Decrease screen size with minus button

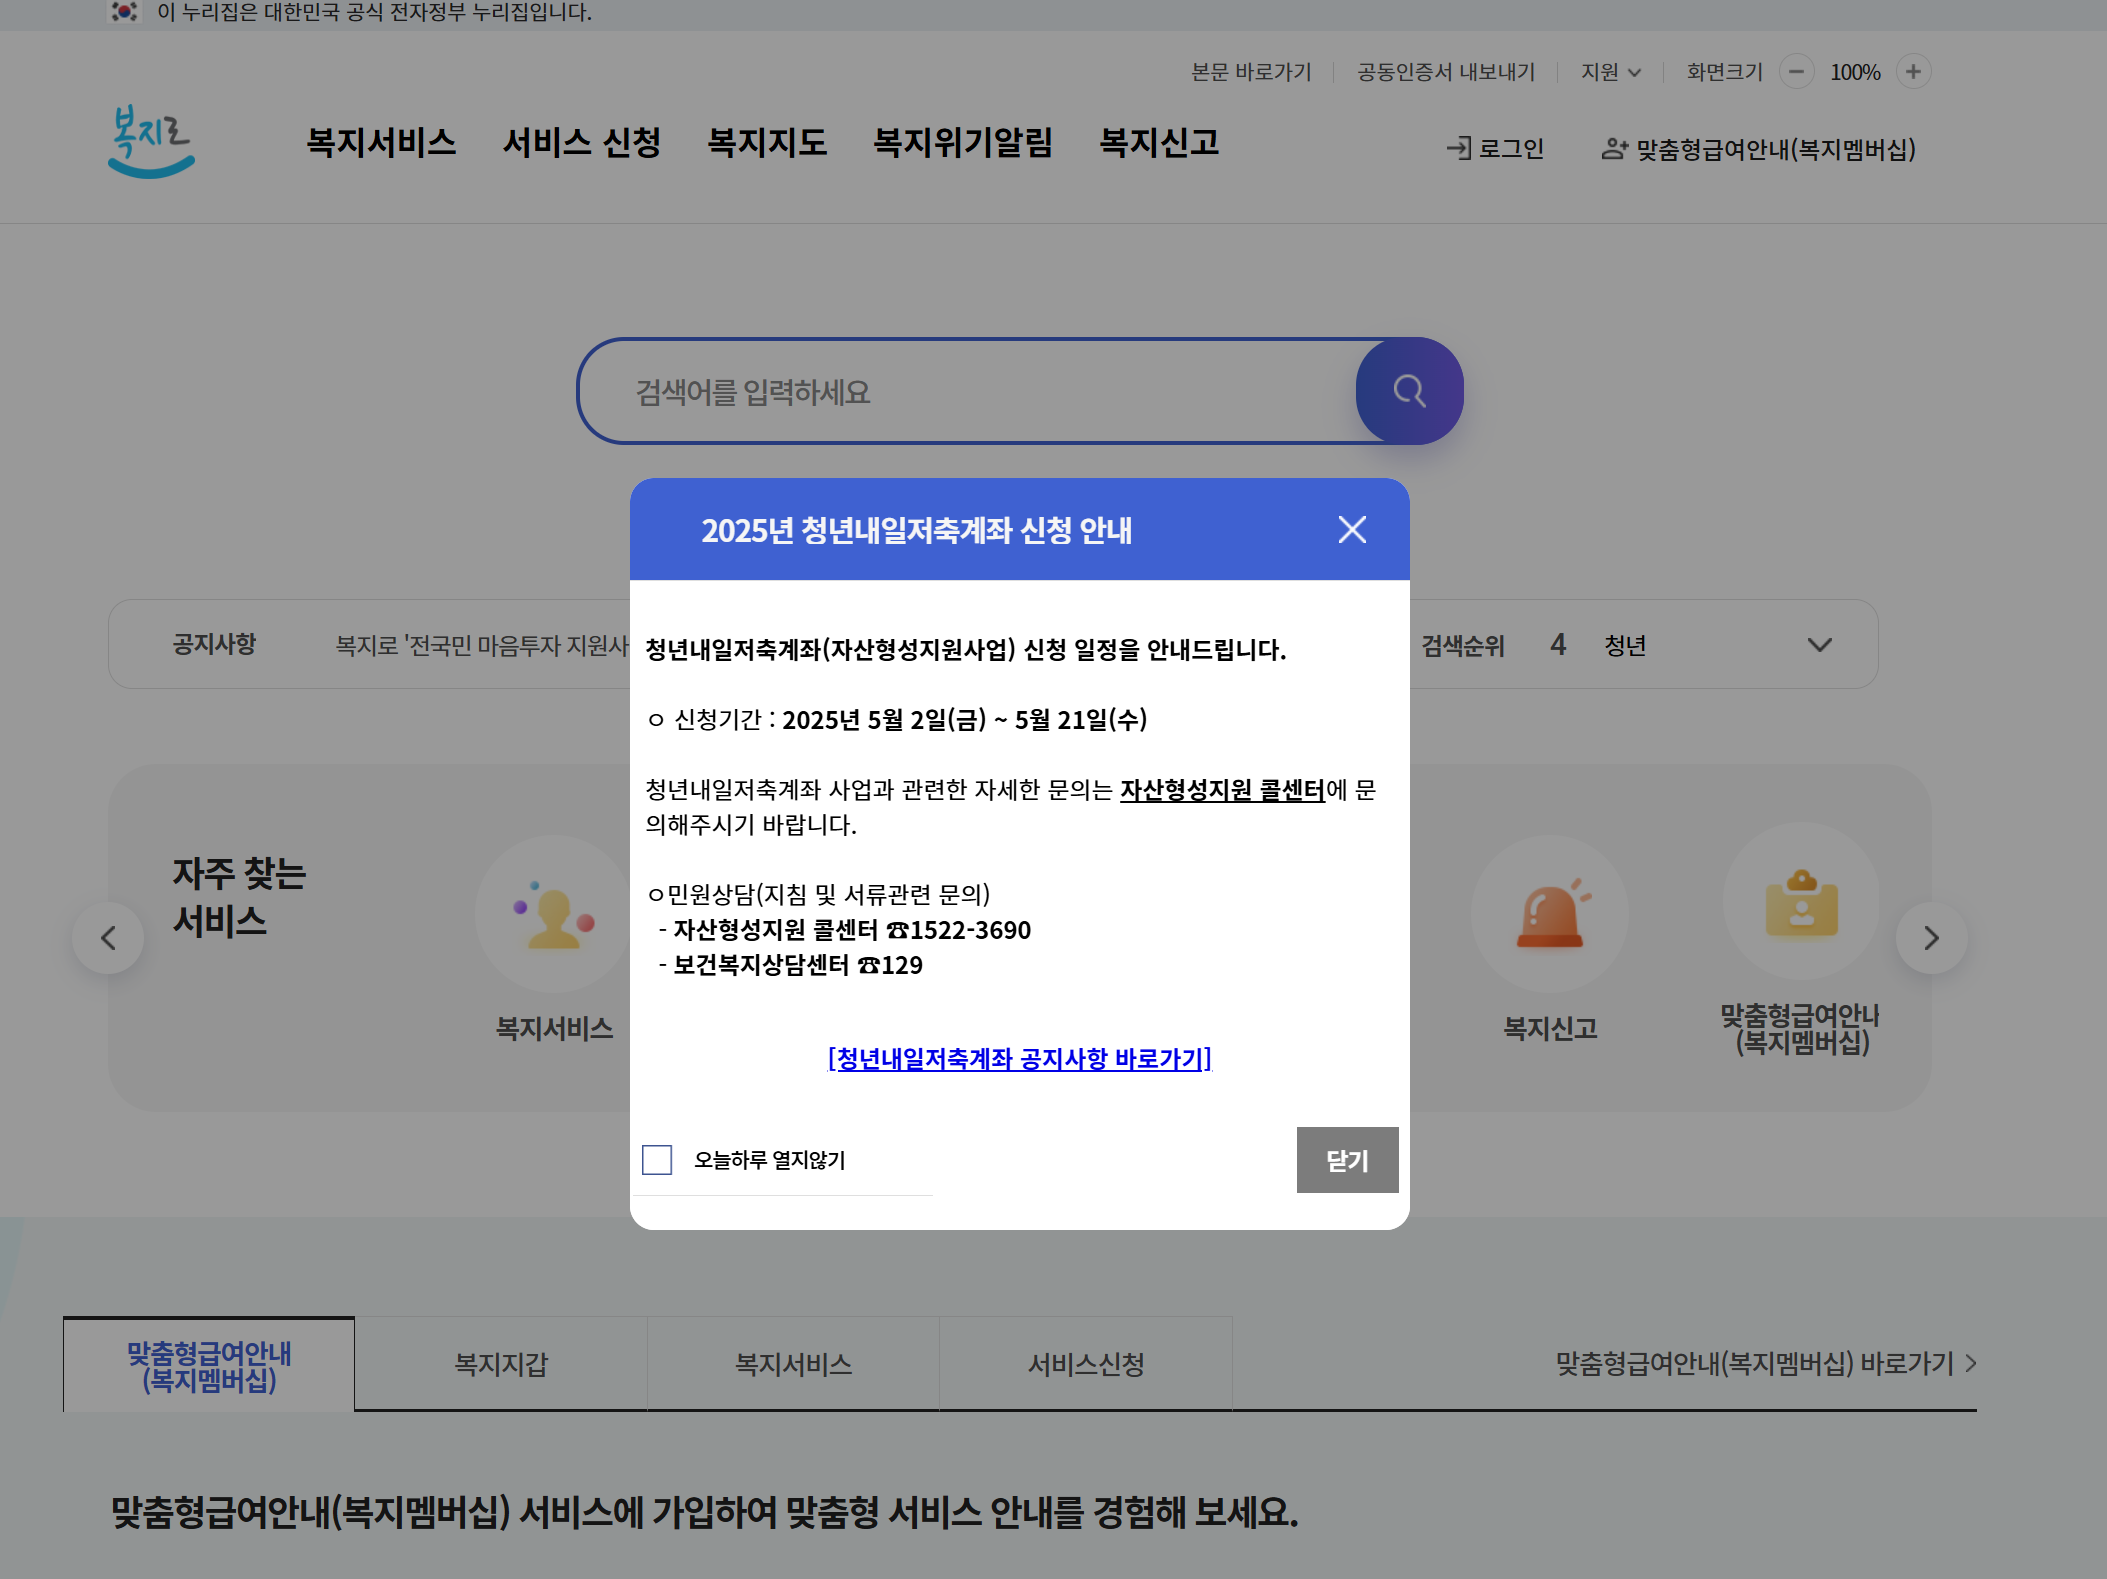[1796, 72]
